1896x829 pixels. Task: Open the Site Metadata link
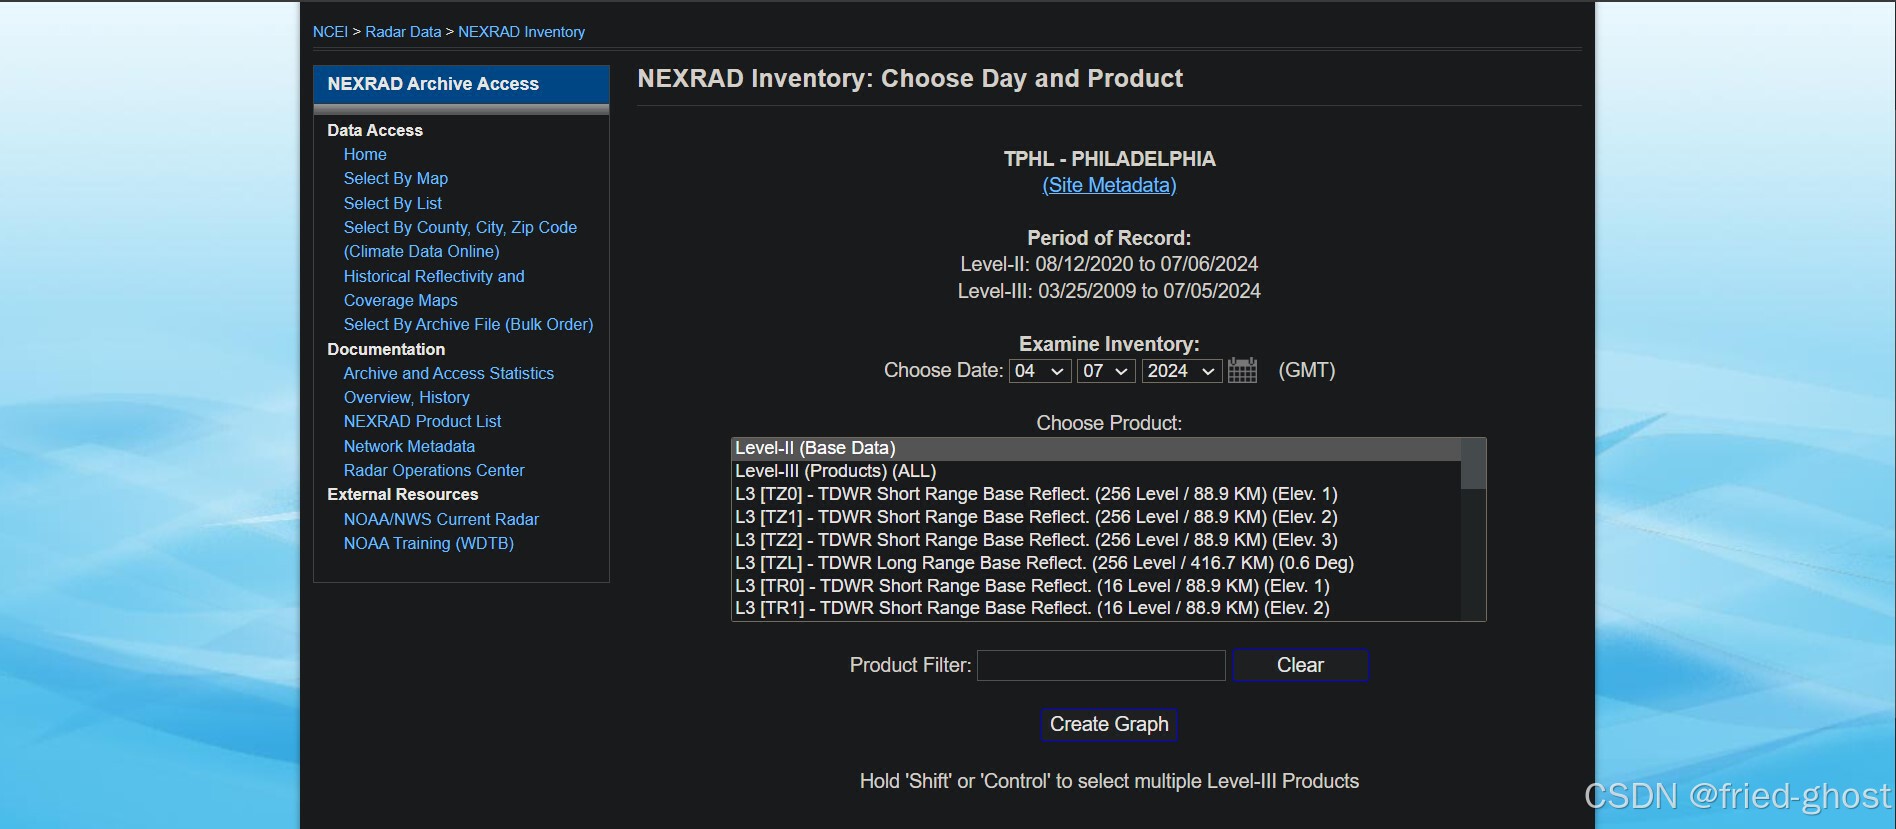pos(1109,185)
